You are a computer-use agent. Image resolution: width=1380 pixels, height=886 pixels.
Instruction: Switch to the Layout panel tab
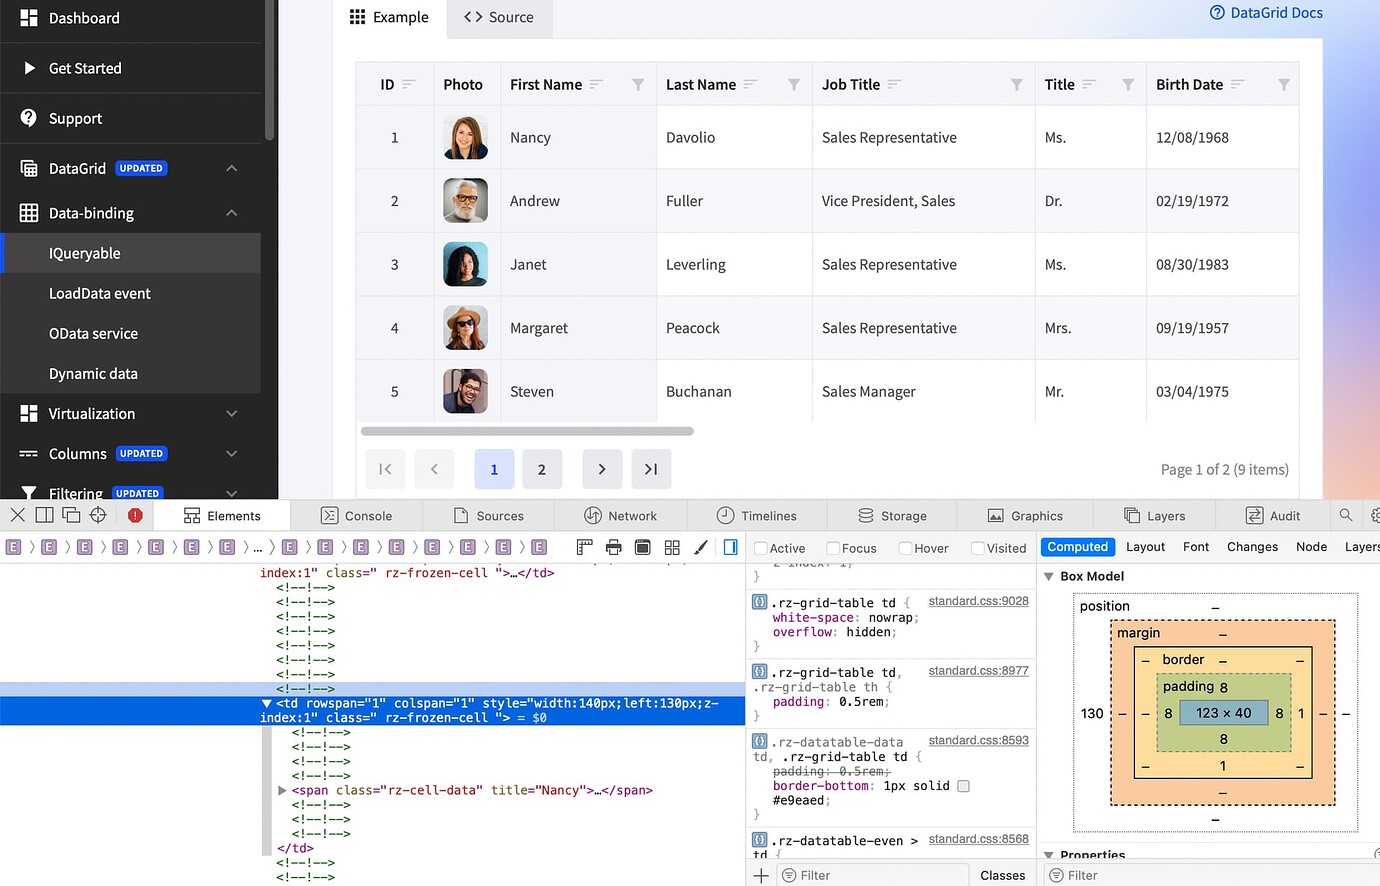[1145, 547]
